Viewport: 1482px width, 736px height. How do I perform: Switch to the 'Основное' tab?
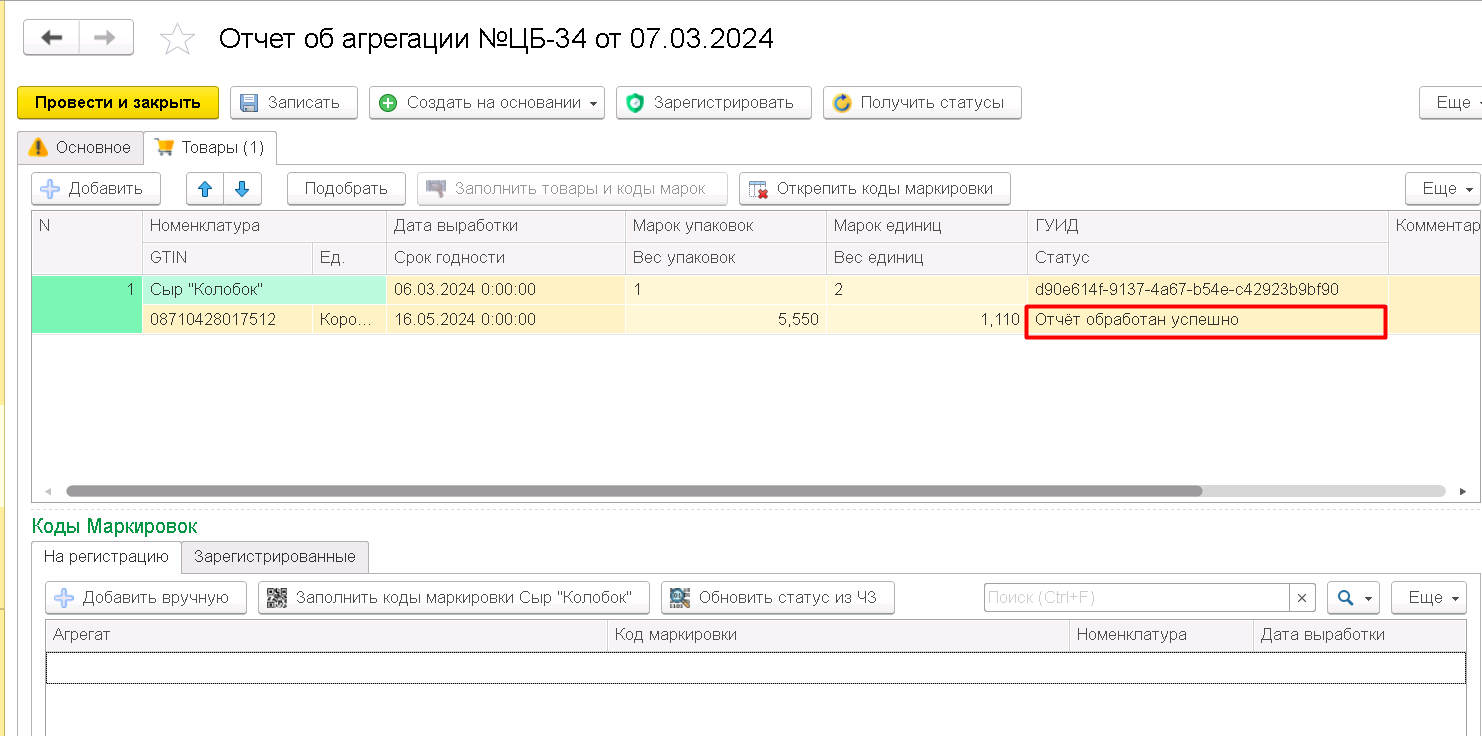click(x=80, y=147)
